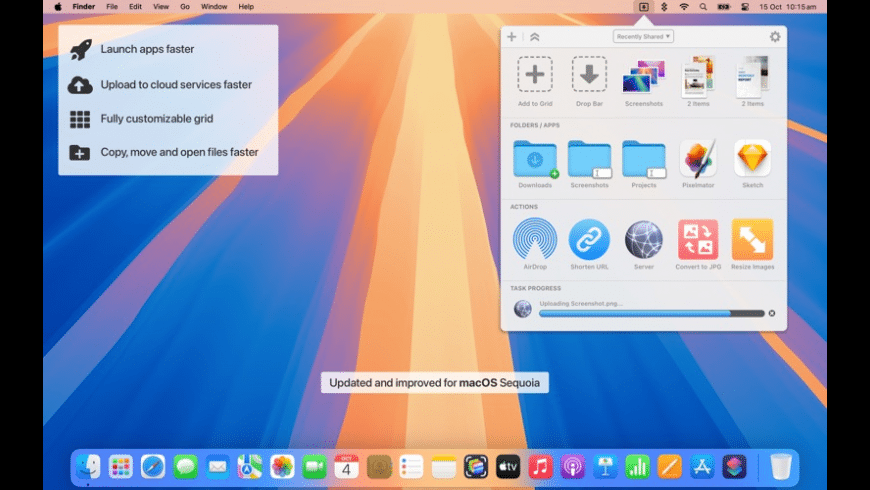
Task: Open Maps from the Dock
Action: pos(250,466)
